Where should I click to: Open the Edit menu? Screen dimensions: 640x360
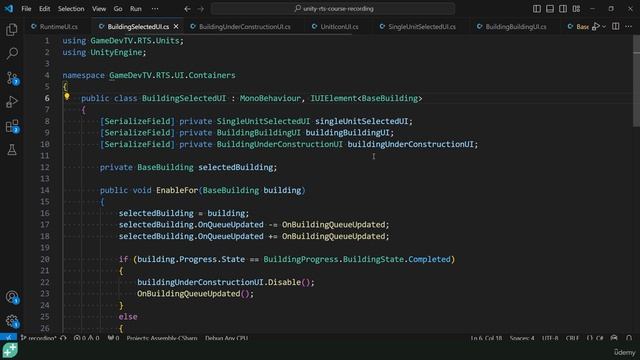click(44, 9)
